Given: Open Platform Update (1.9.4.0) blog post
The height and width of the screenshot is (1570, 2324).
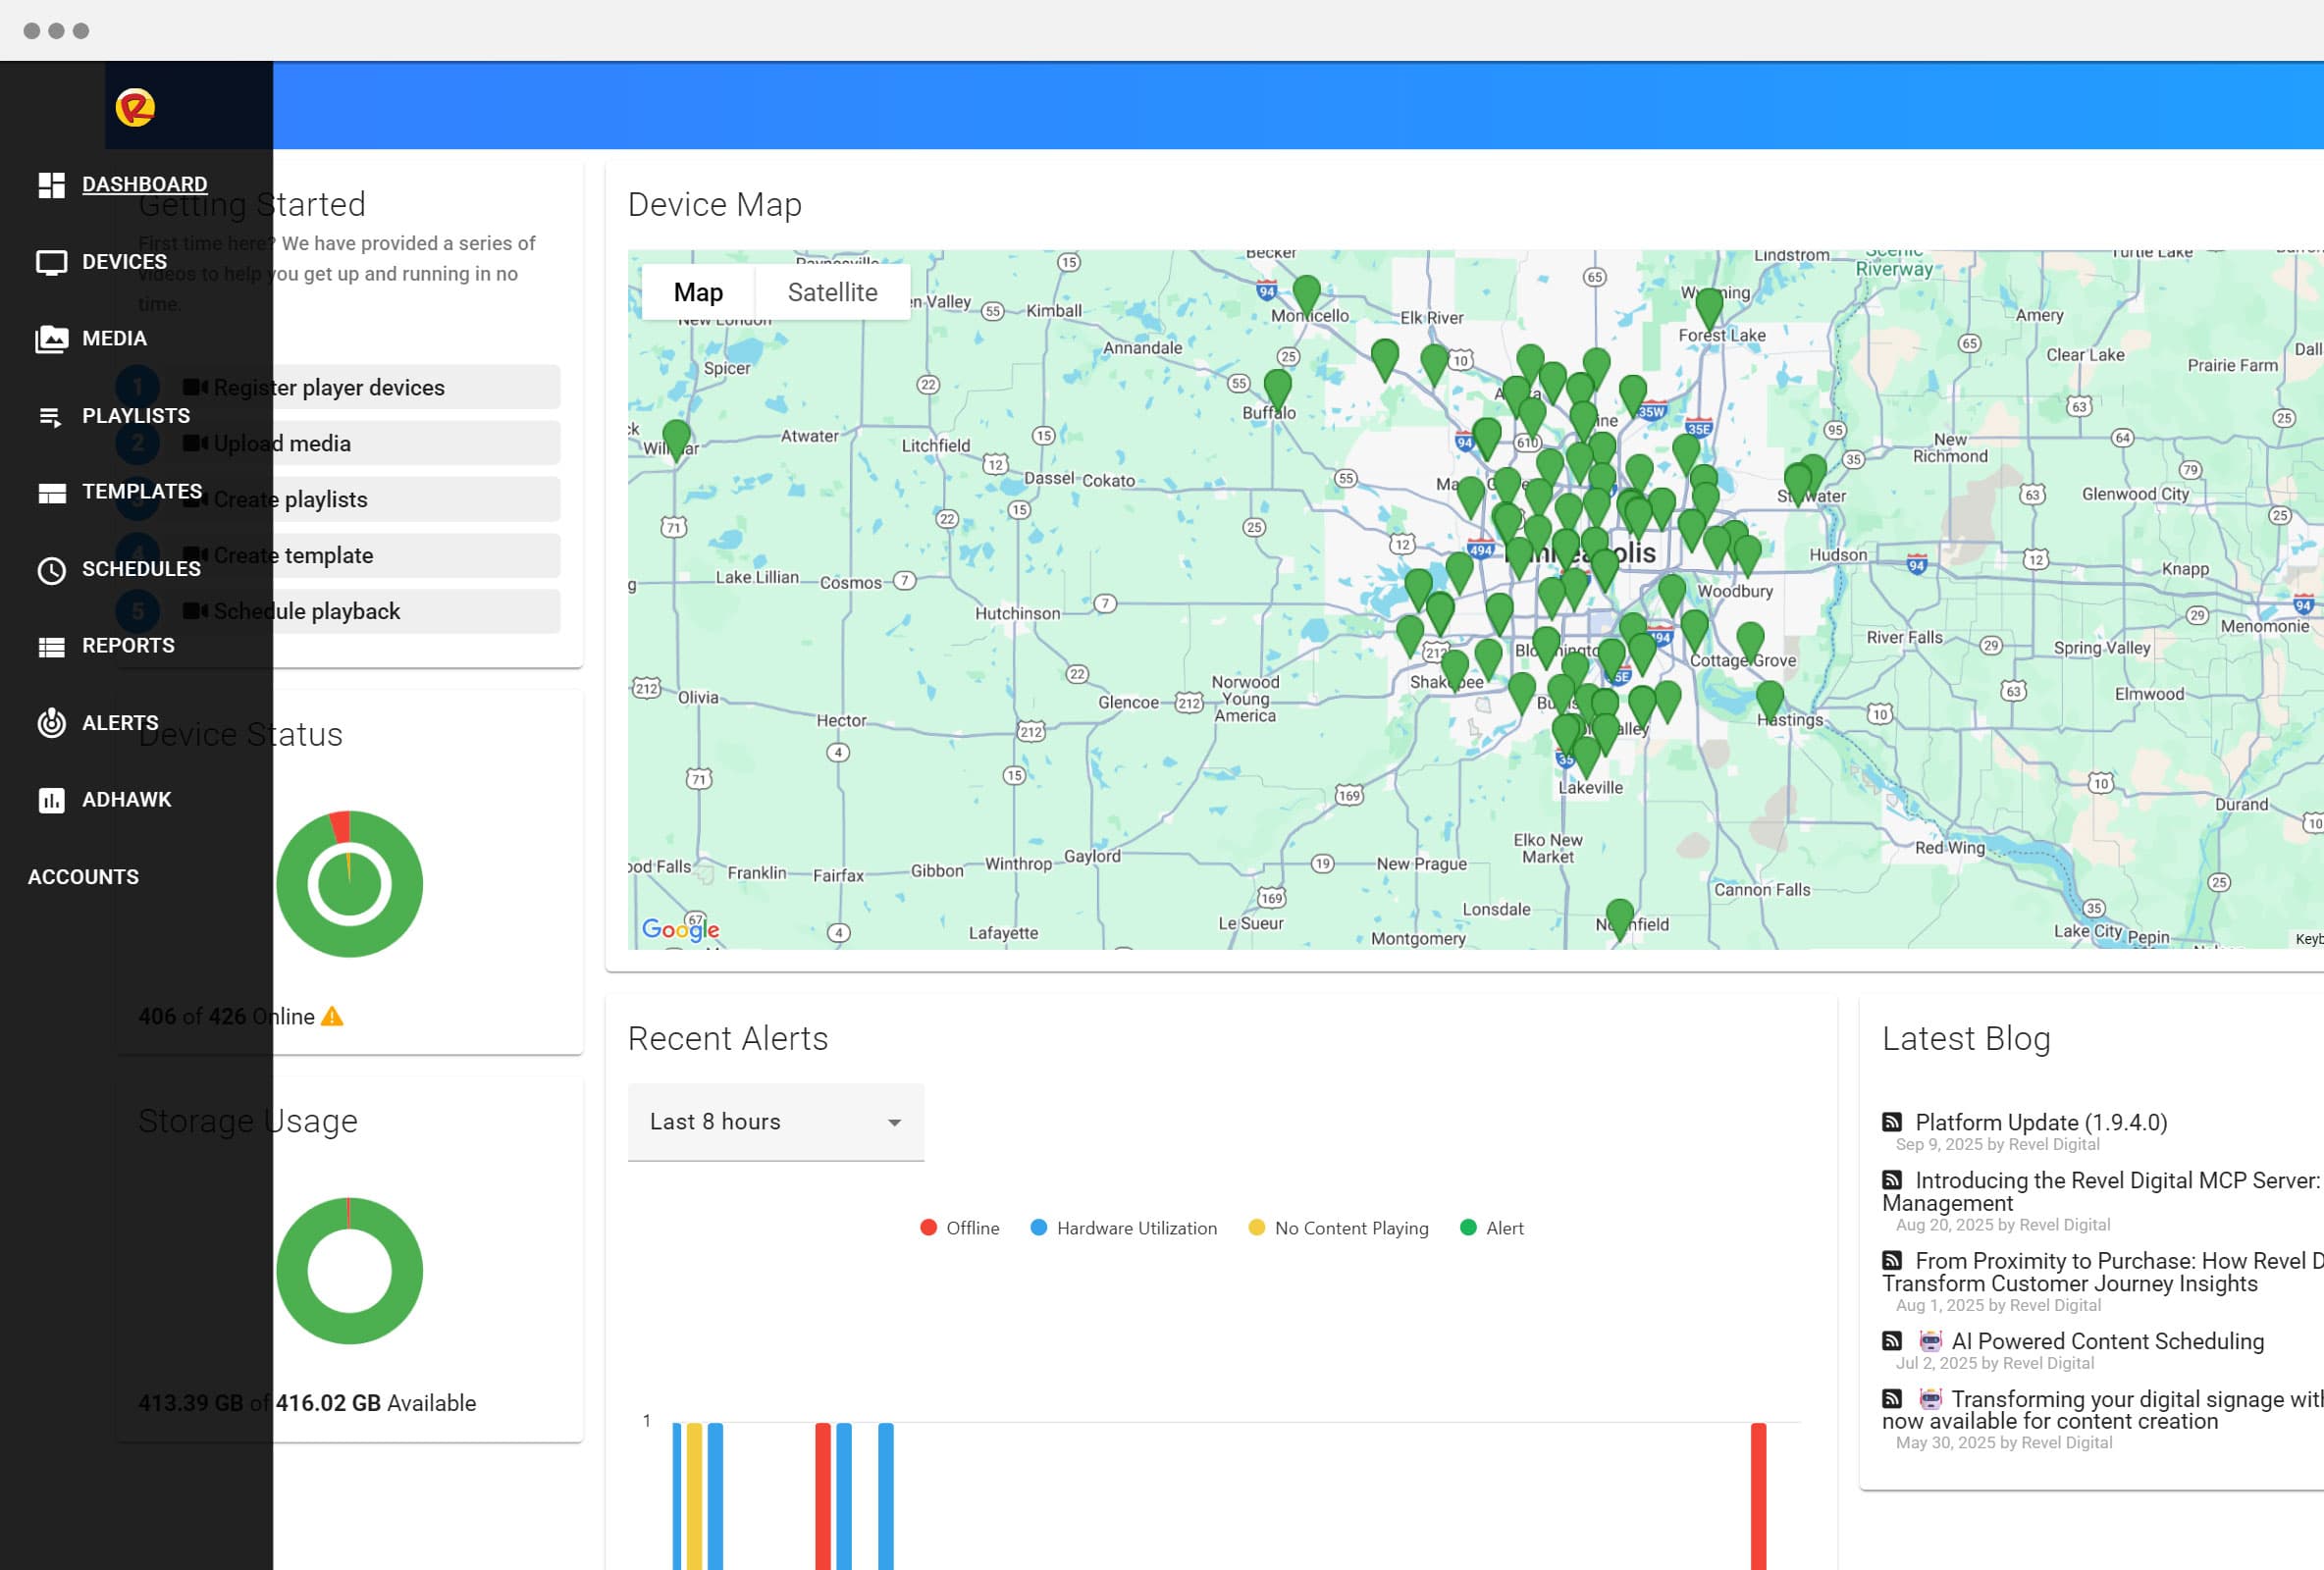Looking at the screenshot, I should 2040,1122.
